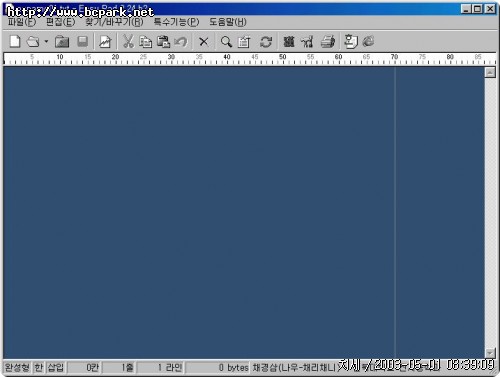
Task: Print using the printer icon
Action: [x=328, y=42]
